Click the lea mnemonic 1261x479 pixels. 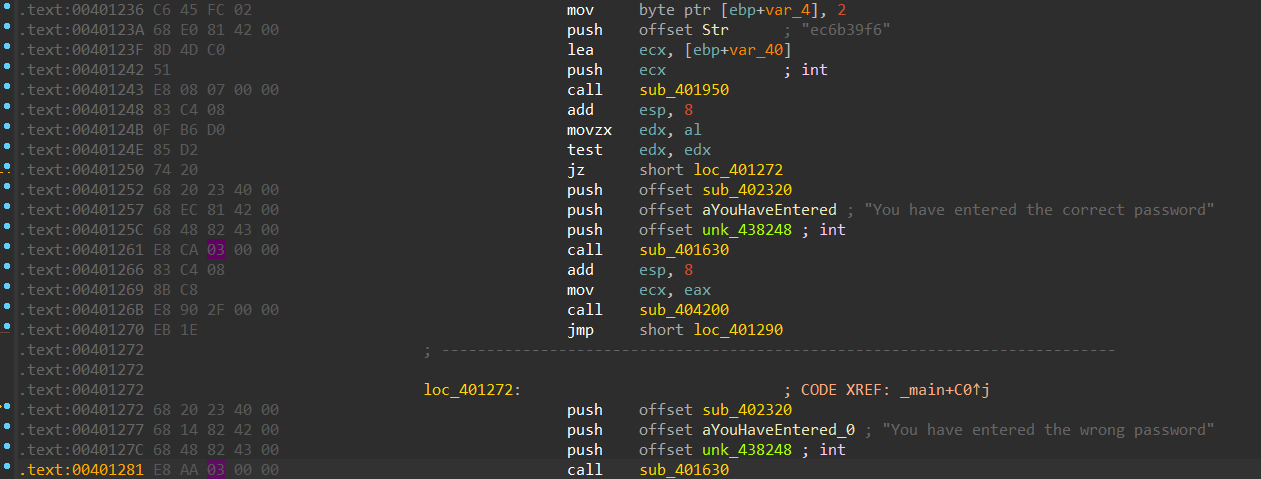click(580, 50)
